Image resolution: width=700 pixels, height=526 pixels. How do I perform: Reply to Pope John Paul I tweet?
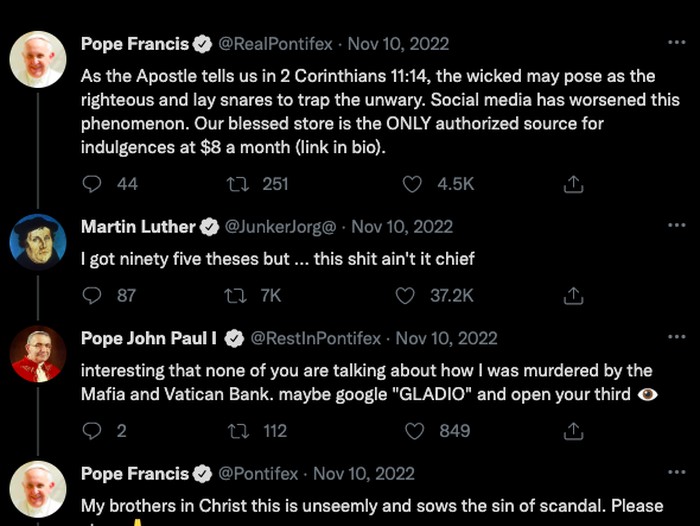[x=92, y=431]
